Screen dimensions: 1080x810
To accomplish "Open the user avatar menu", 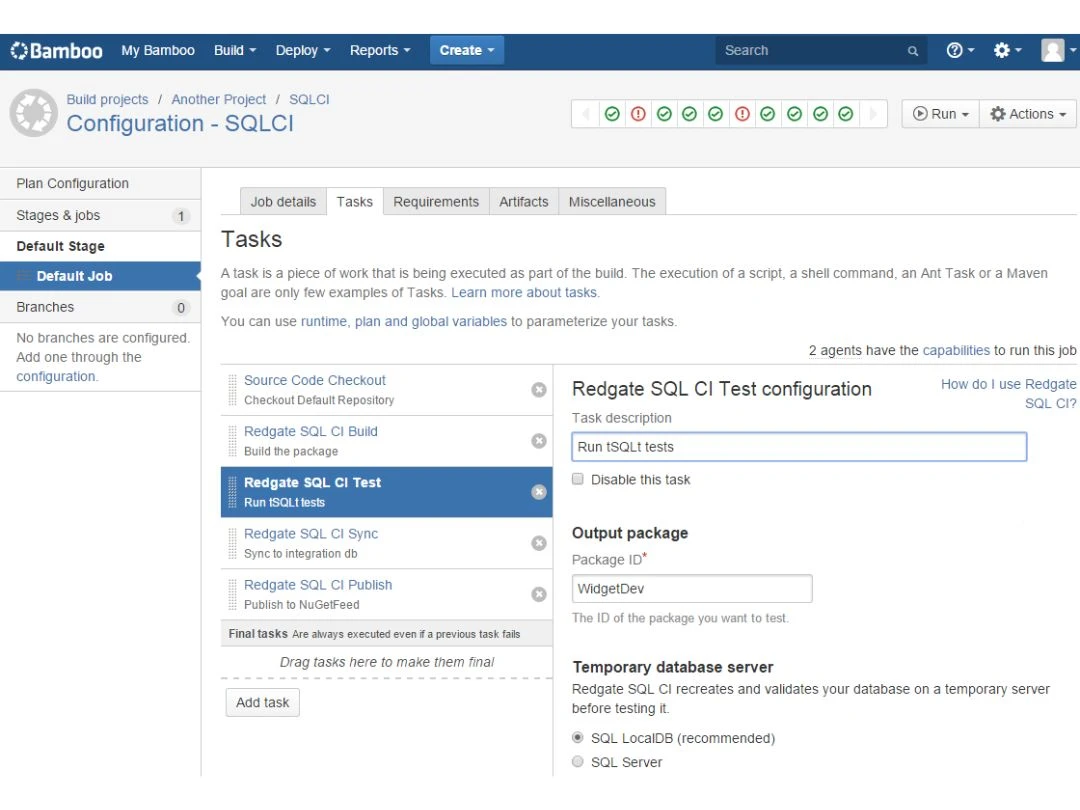I will click(1057, 50).
